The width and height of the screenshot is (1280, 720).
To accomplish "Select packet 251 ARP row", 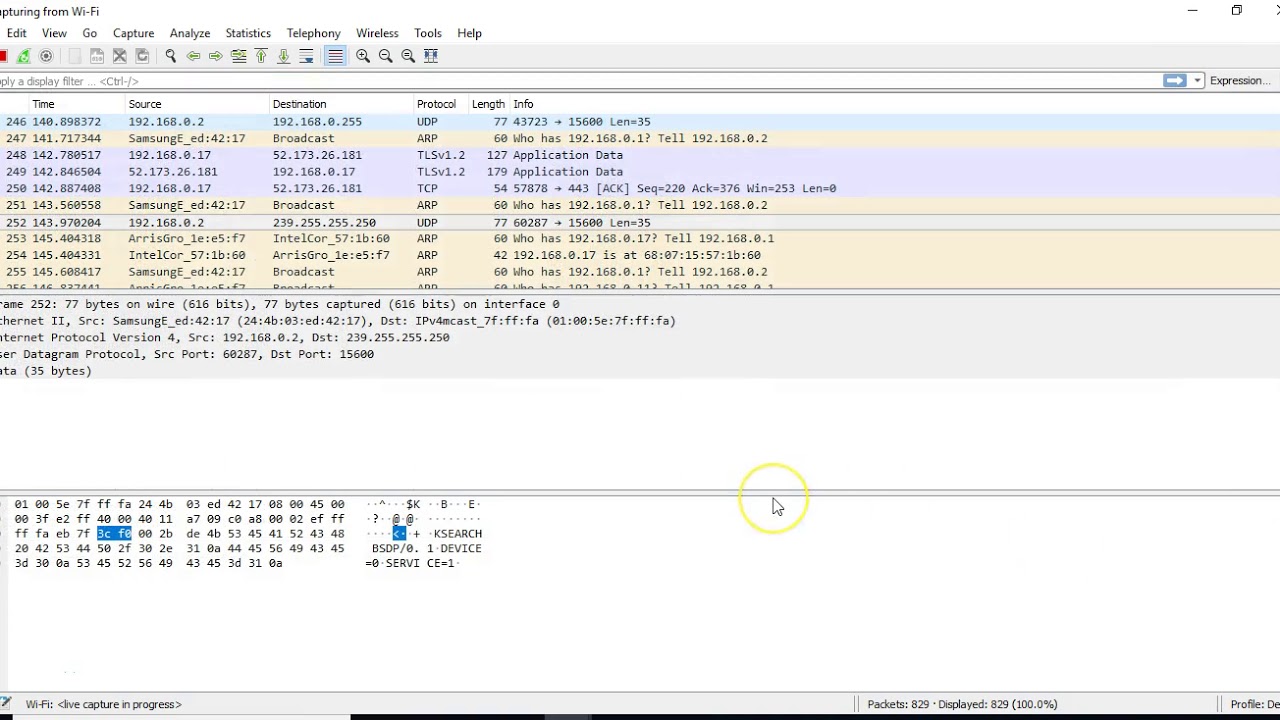I will pos(640,205).
